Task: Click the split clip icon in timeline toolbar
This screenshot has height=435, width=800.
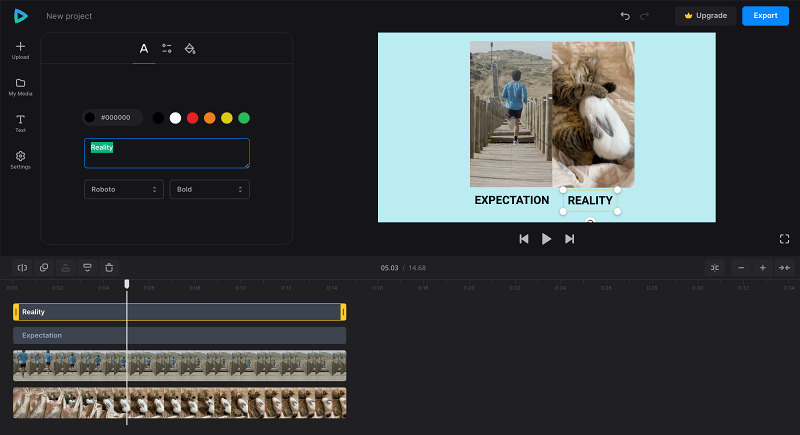Action: point(22,268)
